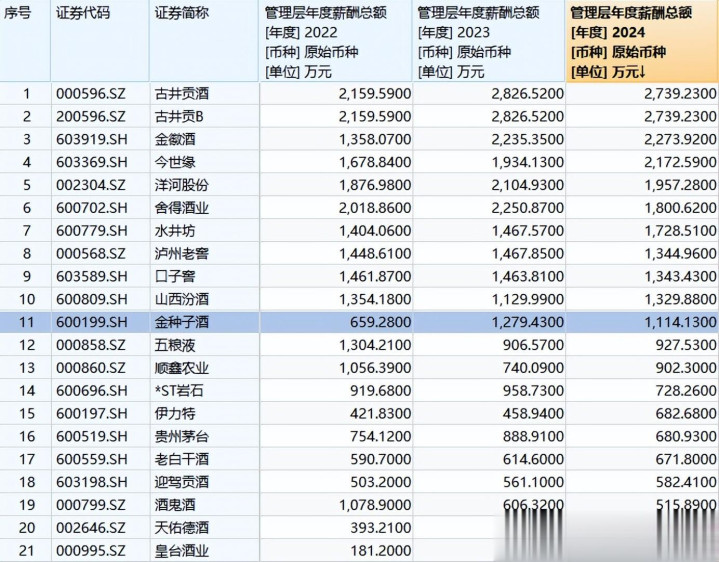
Task: Select stock code 600519.SH
Action: coord(92,436)
